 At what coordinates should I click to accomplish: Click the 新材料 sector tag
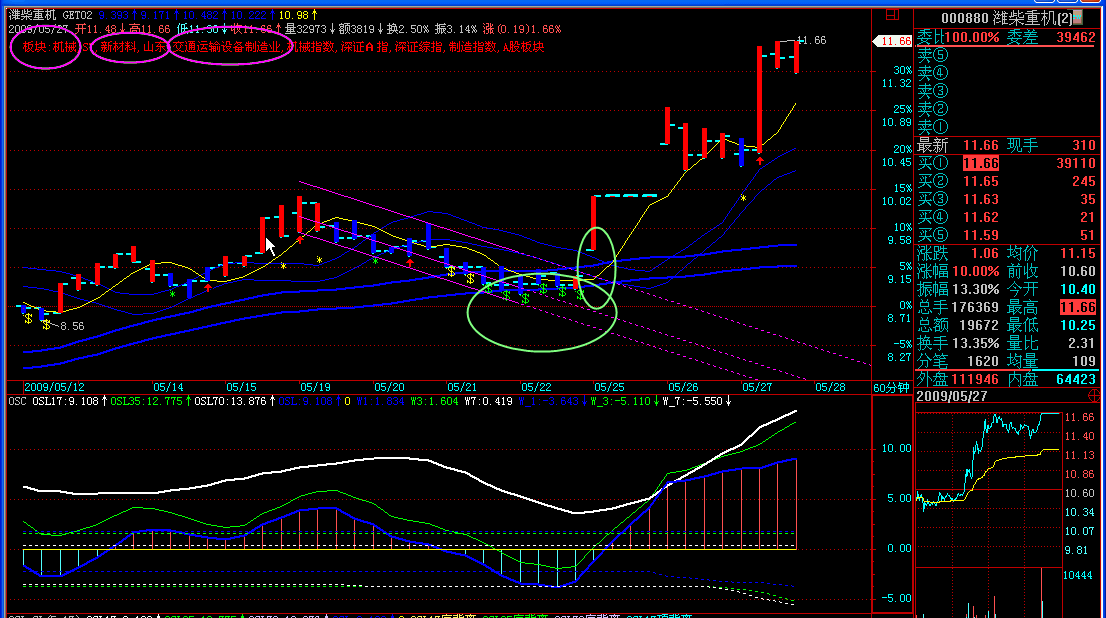118,47
